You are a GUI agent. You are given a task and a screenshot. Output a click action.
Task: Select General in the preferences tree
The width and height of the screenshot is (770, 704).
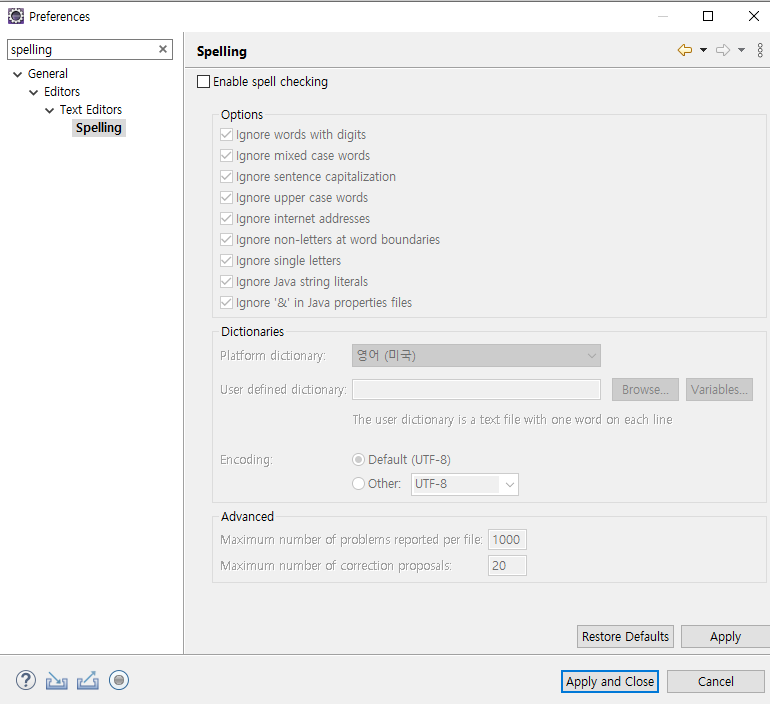(48, 74)
